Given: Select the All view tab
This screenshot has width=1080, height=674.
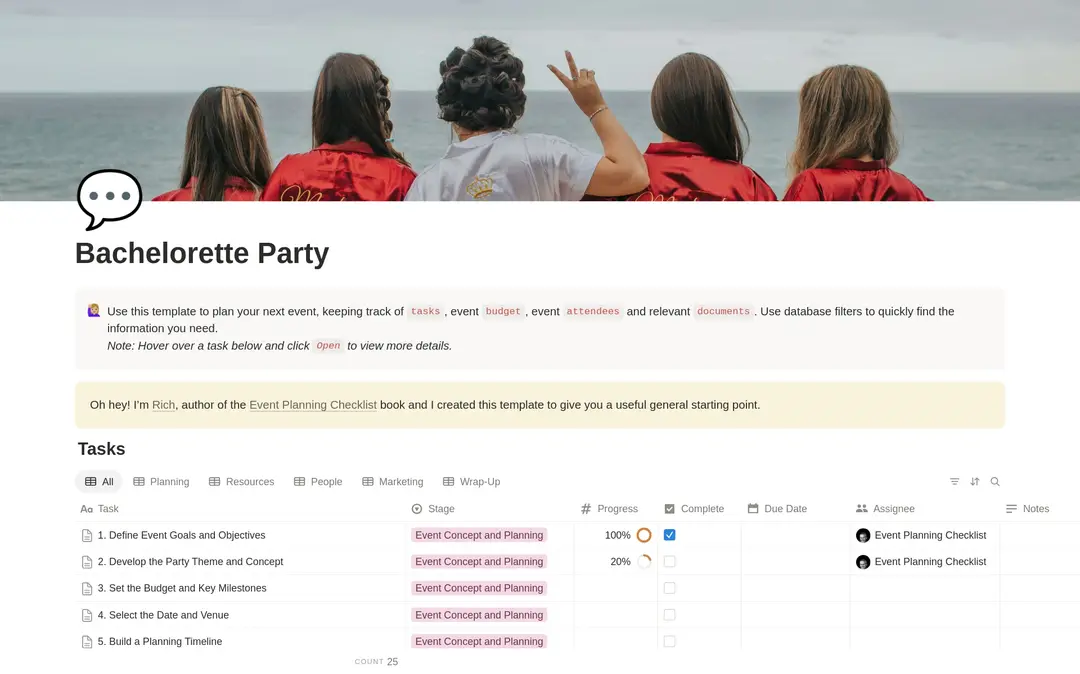Looking at the screenshot, I should tap(99, 482).
